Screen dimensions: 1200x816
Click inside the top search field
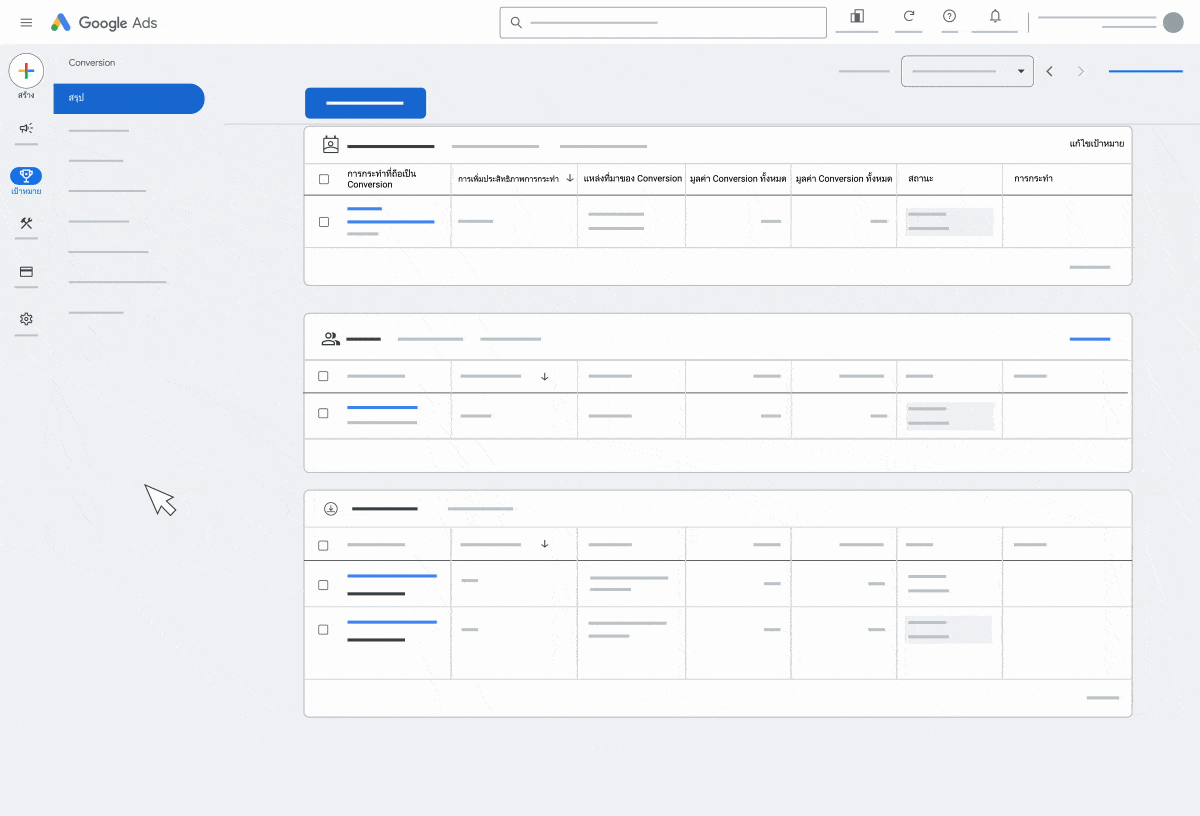tap(663, 22)
